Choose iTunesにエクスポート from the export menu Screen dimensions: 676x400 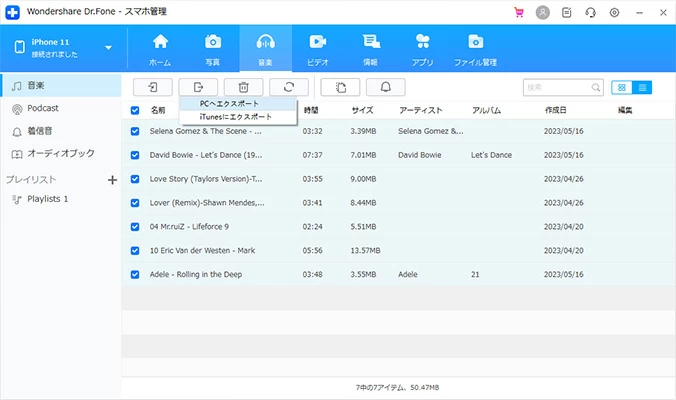235,117
